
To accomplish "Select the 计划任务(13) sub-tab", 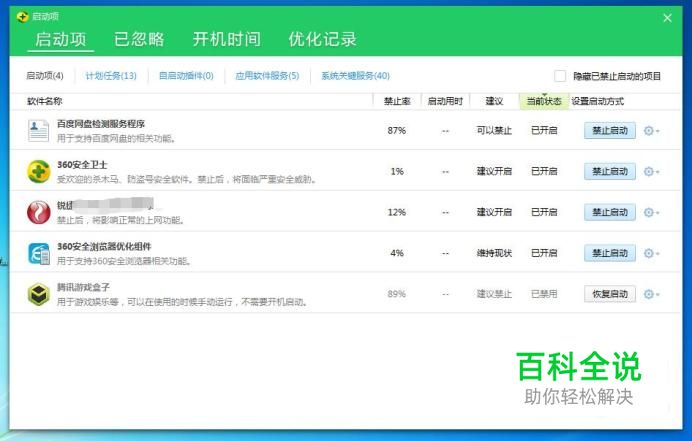I will 111,76.
